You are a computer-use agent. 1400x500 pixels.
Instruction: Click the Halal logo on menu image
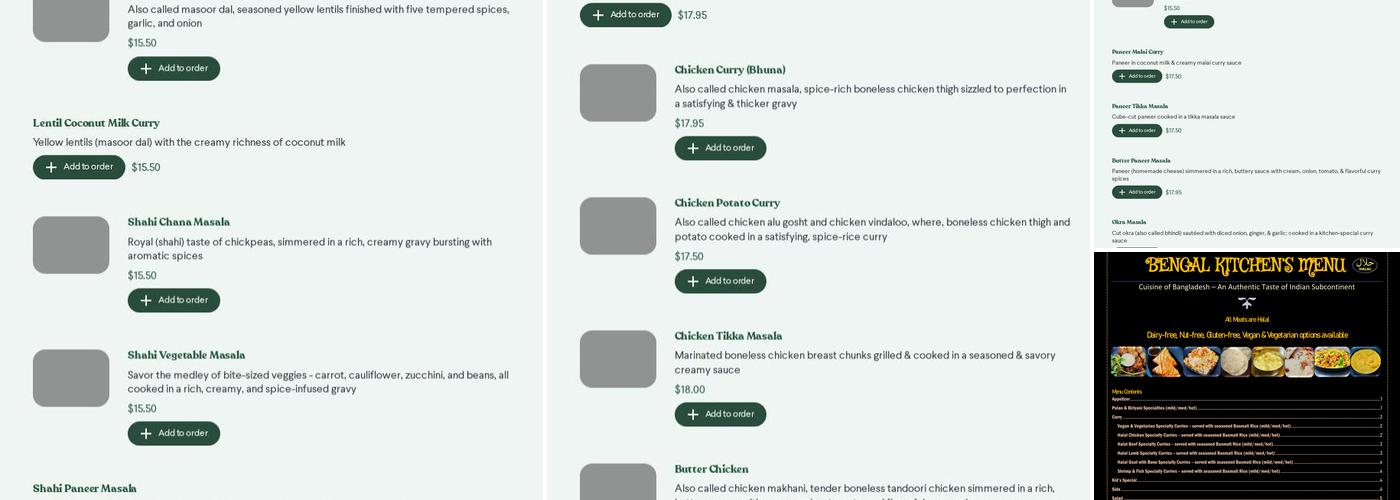pos(1365,265)
